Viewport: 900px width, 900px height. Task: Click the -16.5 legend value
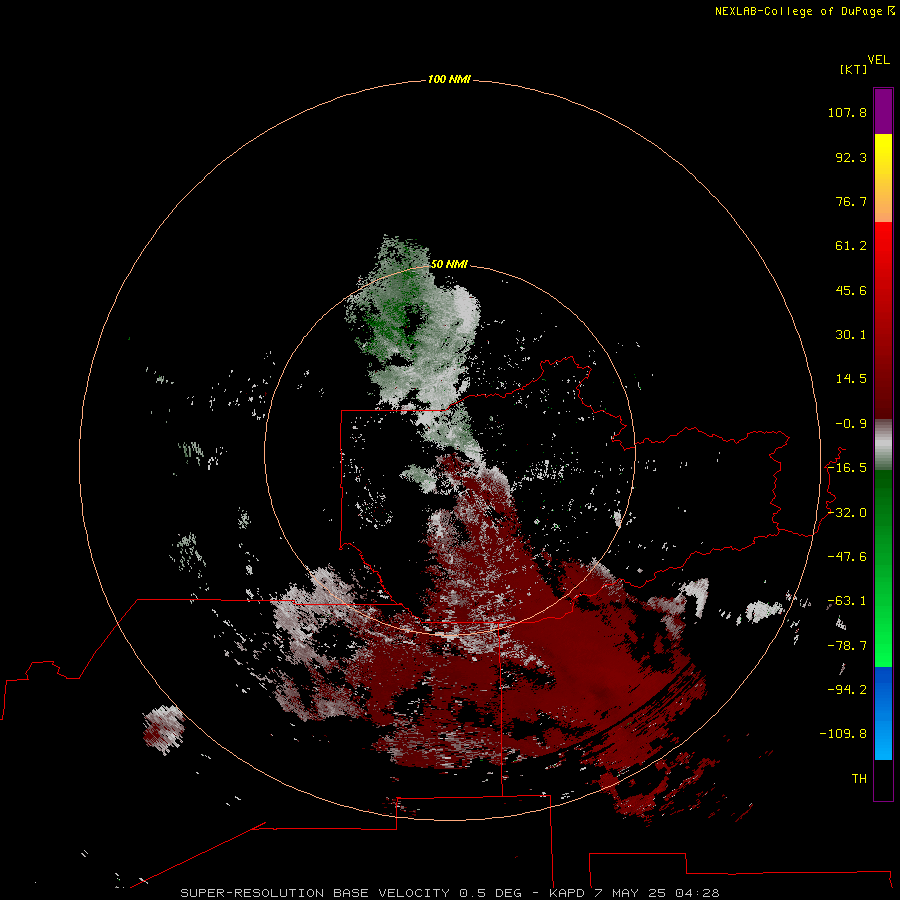click(847, 468)
